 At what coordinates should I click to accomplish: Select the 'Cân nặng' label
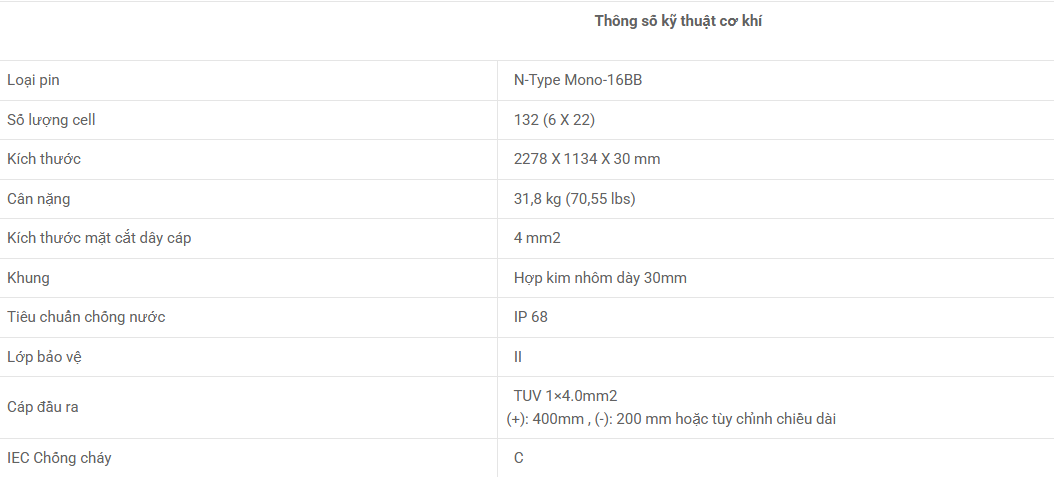[39, 199]
